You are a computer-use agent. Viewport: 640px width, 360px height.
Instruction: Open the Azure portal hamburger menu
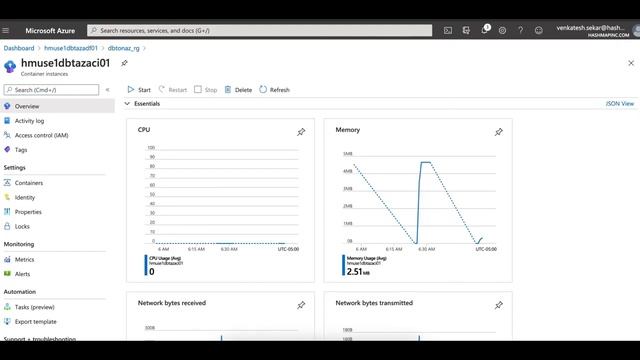(x=6, y=31)
